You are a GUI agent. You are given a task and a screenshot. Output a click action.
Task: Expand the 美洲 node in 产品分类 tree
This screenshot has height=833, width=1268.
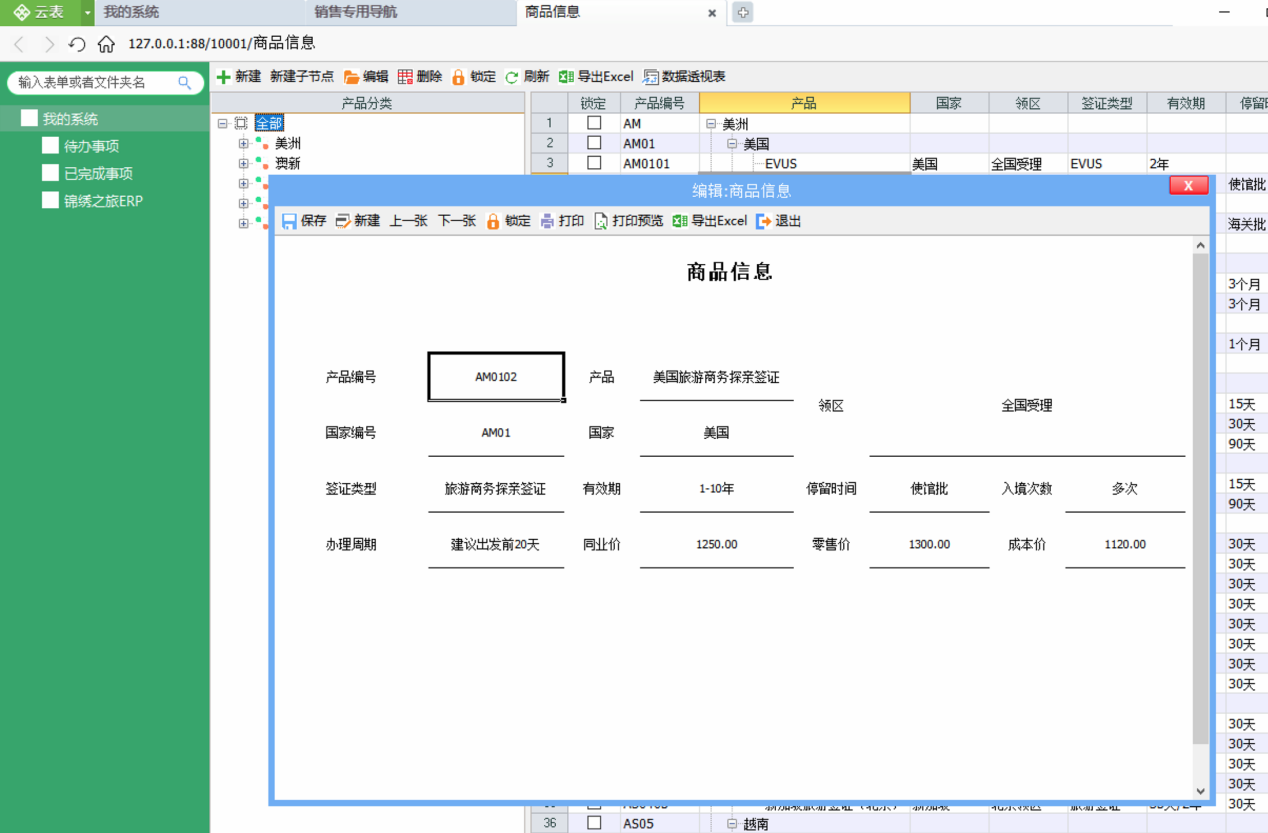click(243, 143)
